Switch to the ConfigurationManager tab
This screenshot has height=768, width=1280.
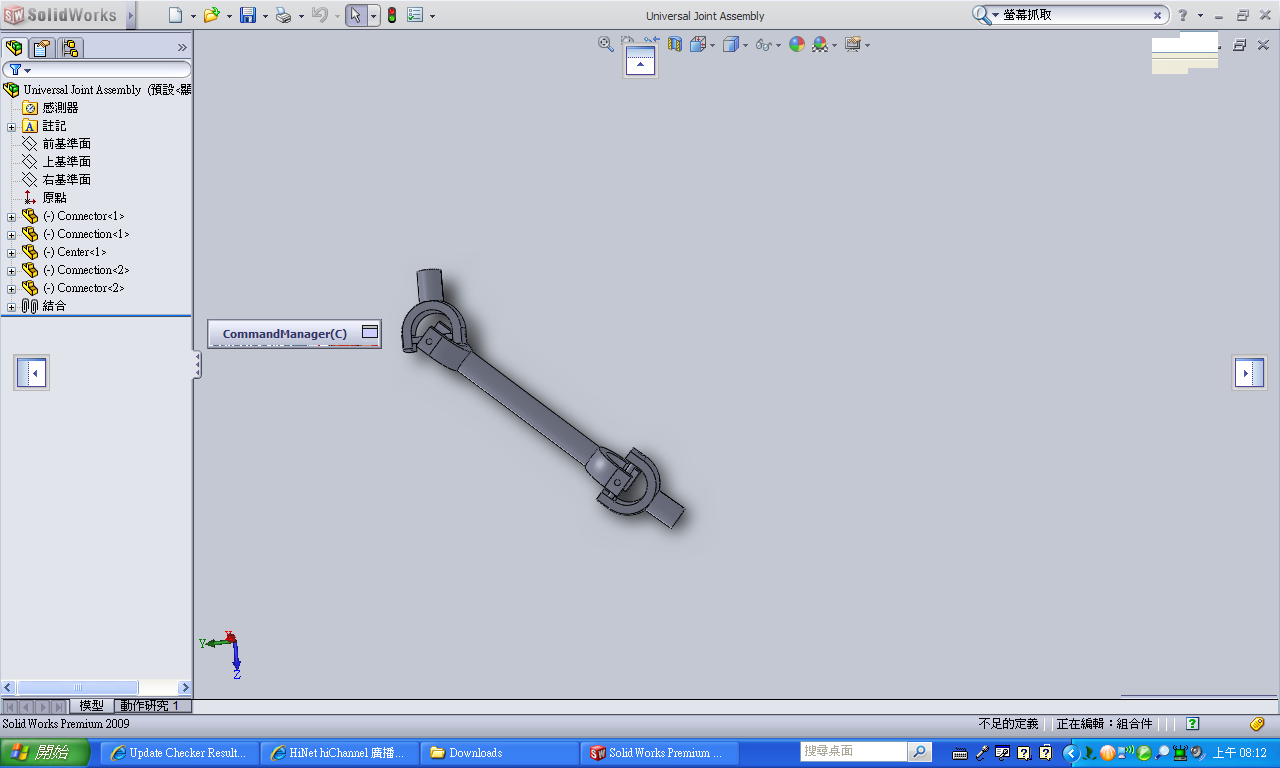point(70,48)
